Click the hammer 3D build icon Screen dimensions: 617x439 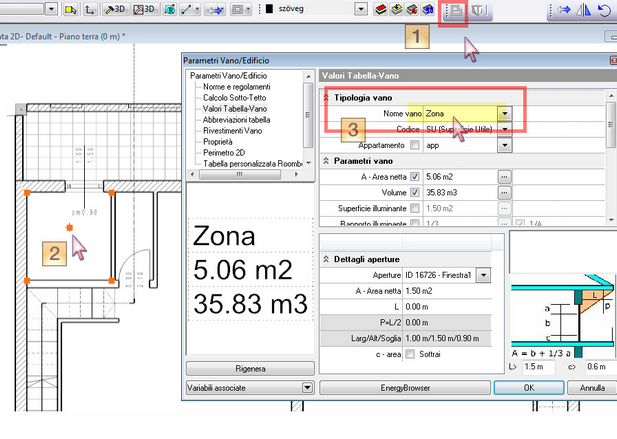coord(115,9)
